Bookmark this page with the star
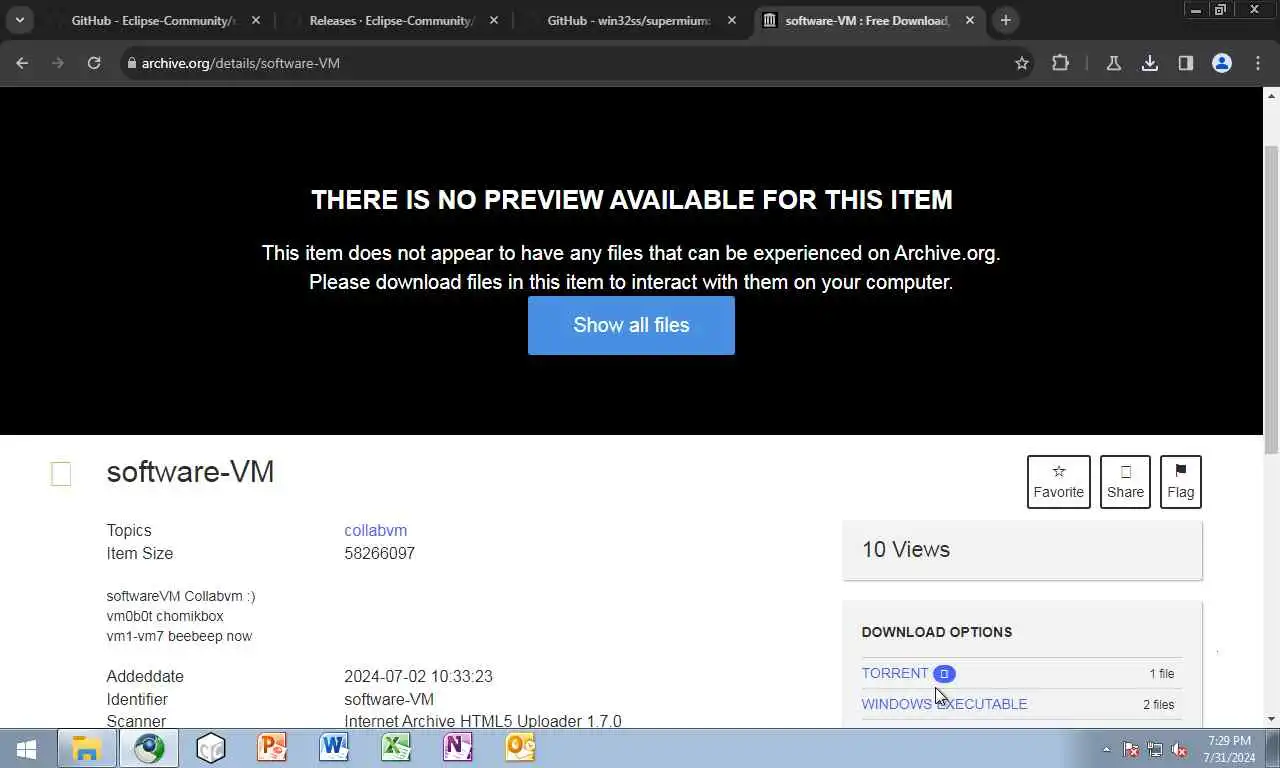 [1021, 63]
